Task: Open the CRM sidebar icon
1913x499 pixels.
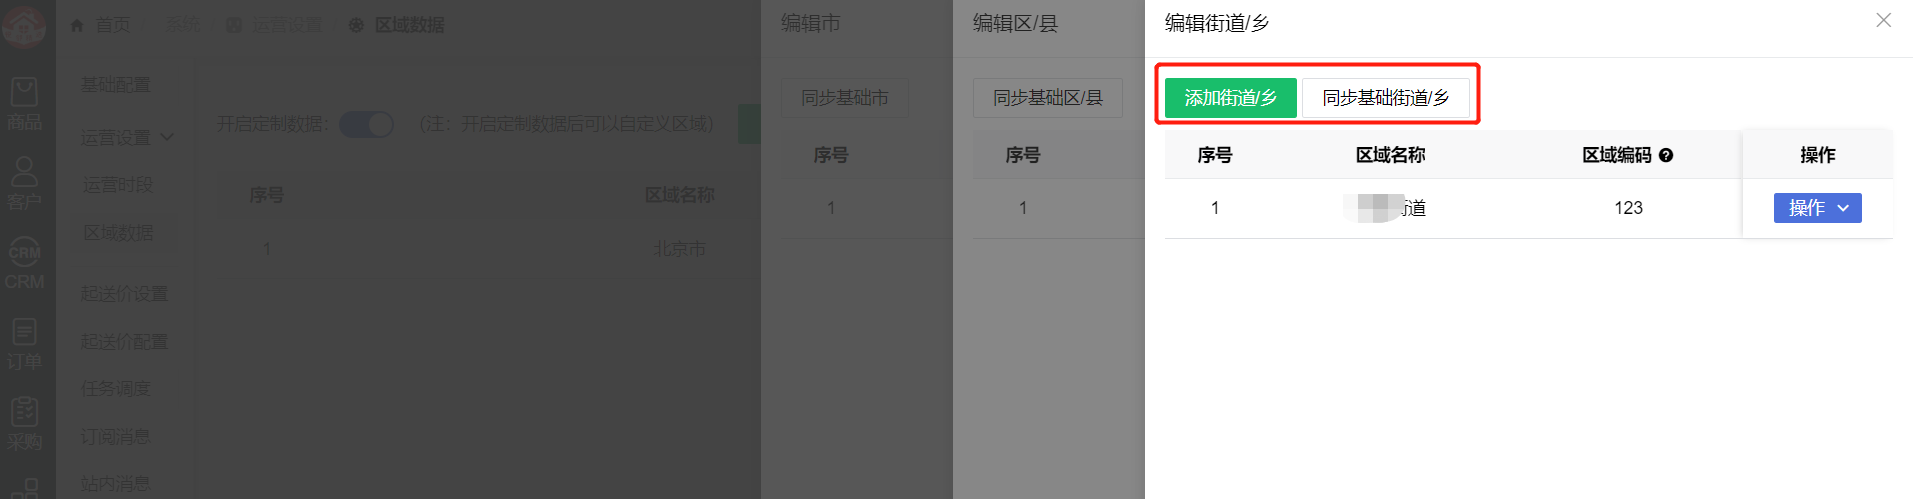Action: pos(24,264)
